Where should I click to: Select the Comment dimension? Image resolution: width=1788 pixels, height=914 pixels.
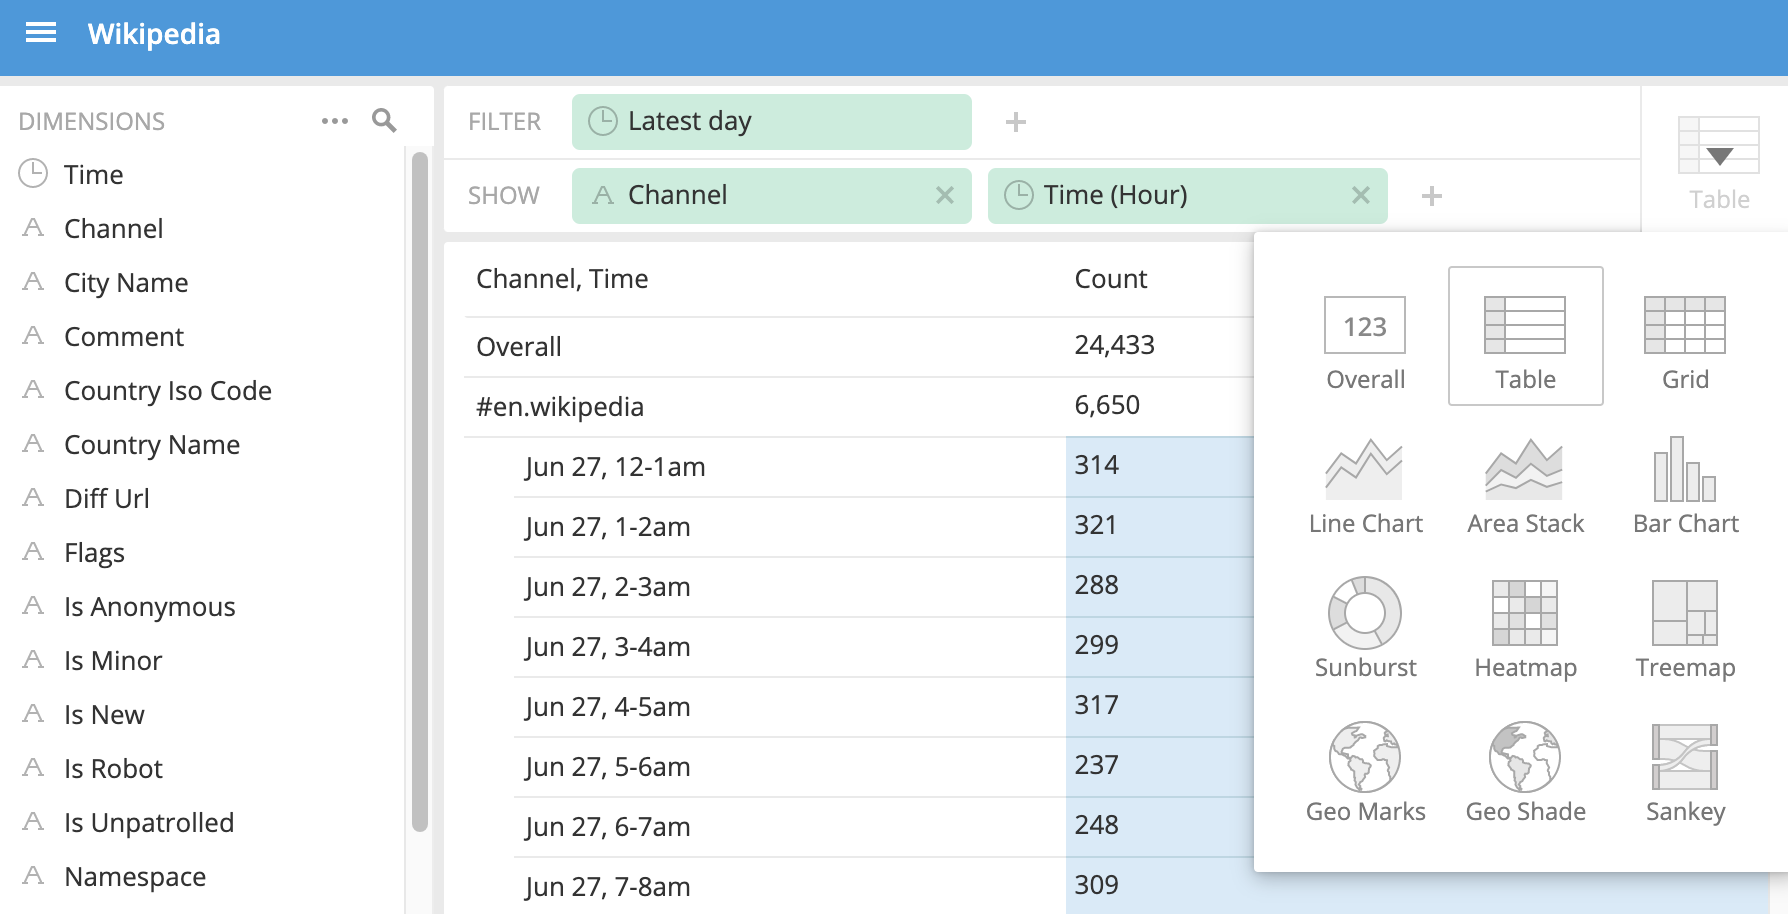point(204,336)
